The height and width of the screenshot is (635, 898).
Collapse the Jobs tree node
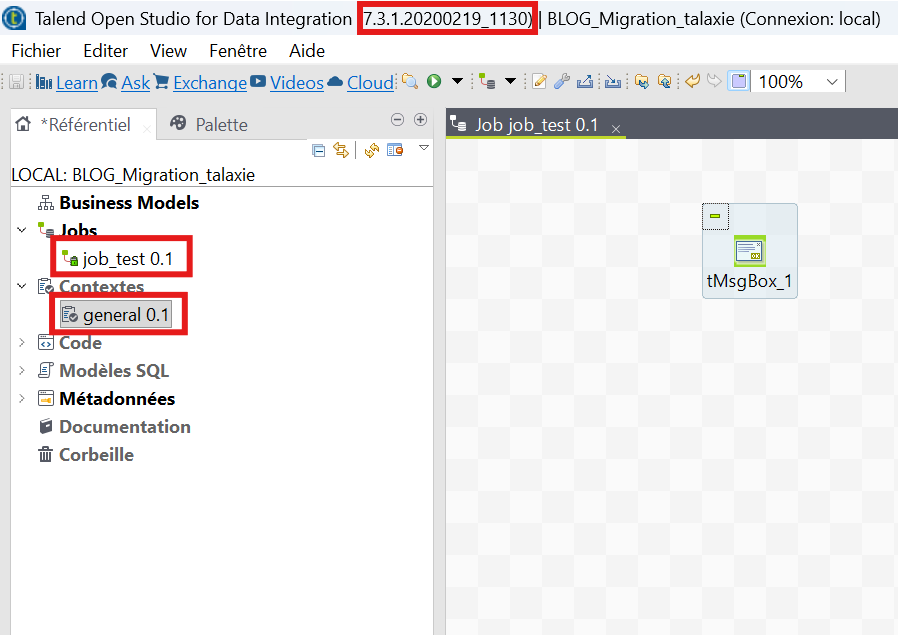[22, 231]
